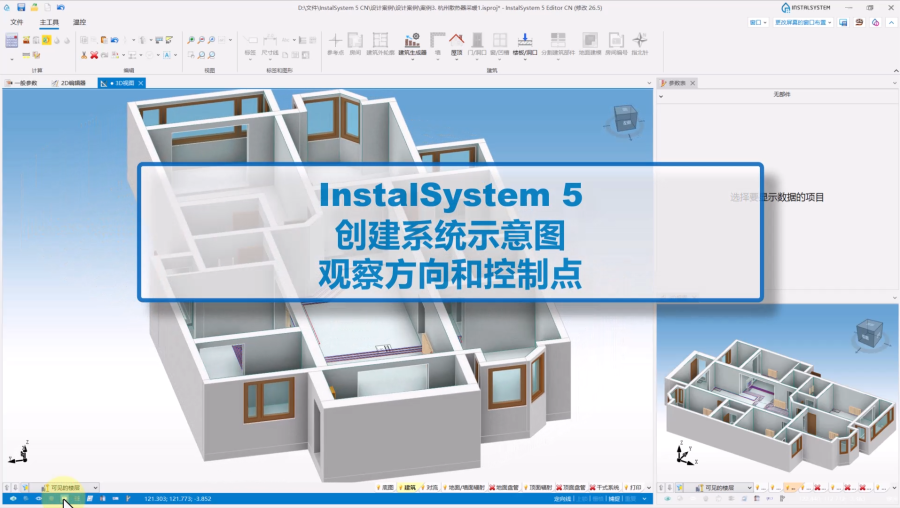Viewport: 900px width, 508px height.
Task: Select the Roof (屋顶) tool
Action: (456, 43)
